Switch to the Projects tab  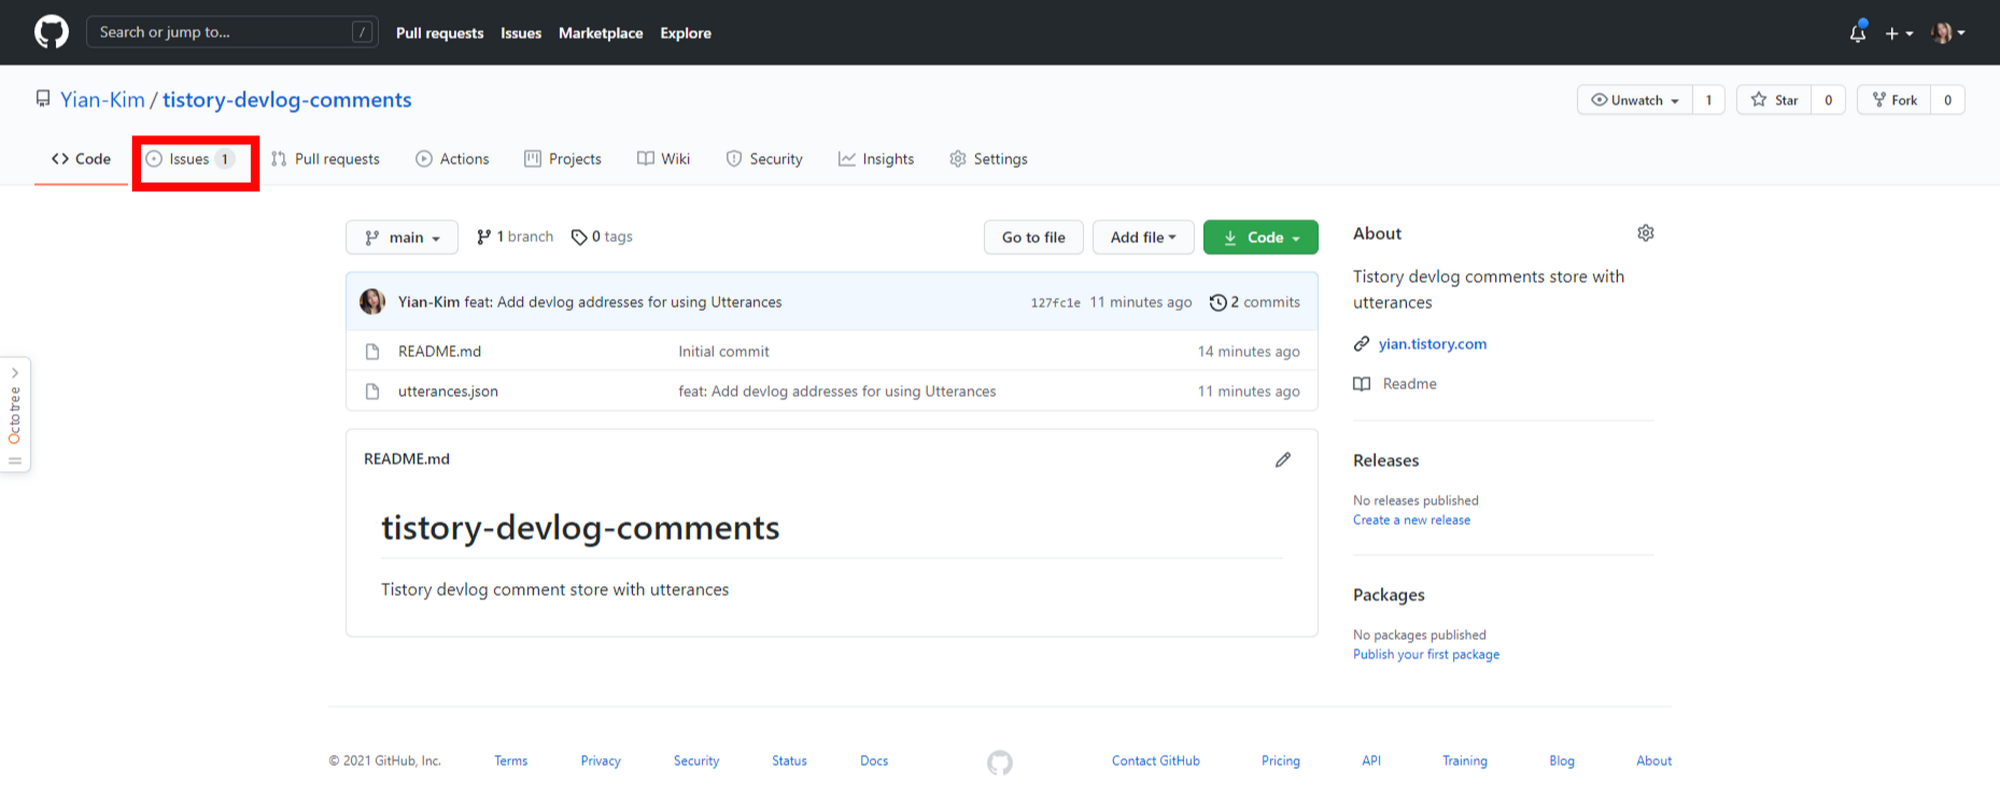click(x=563, y=159)
